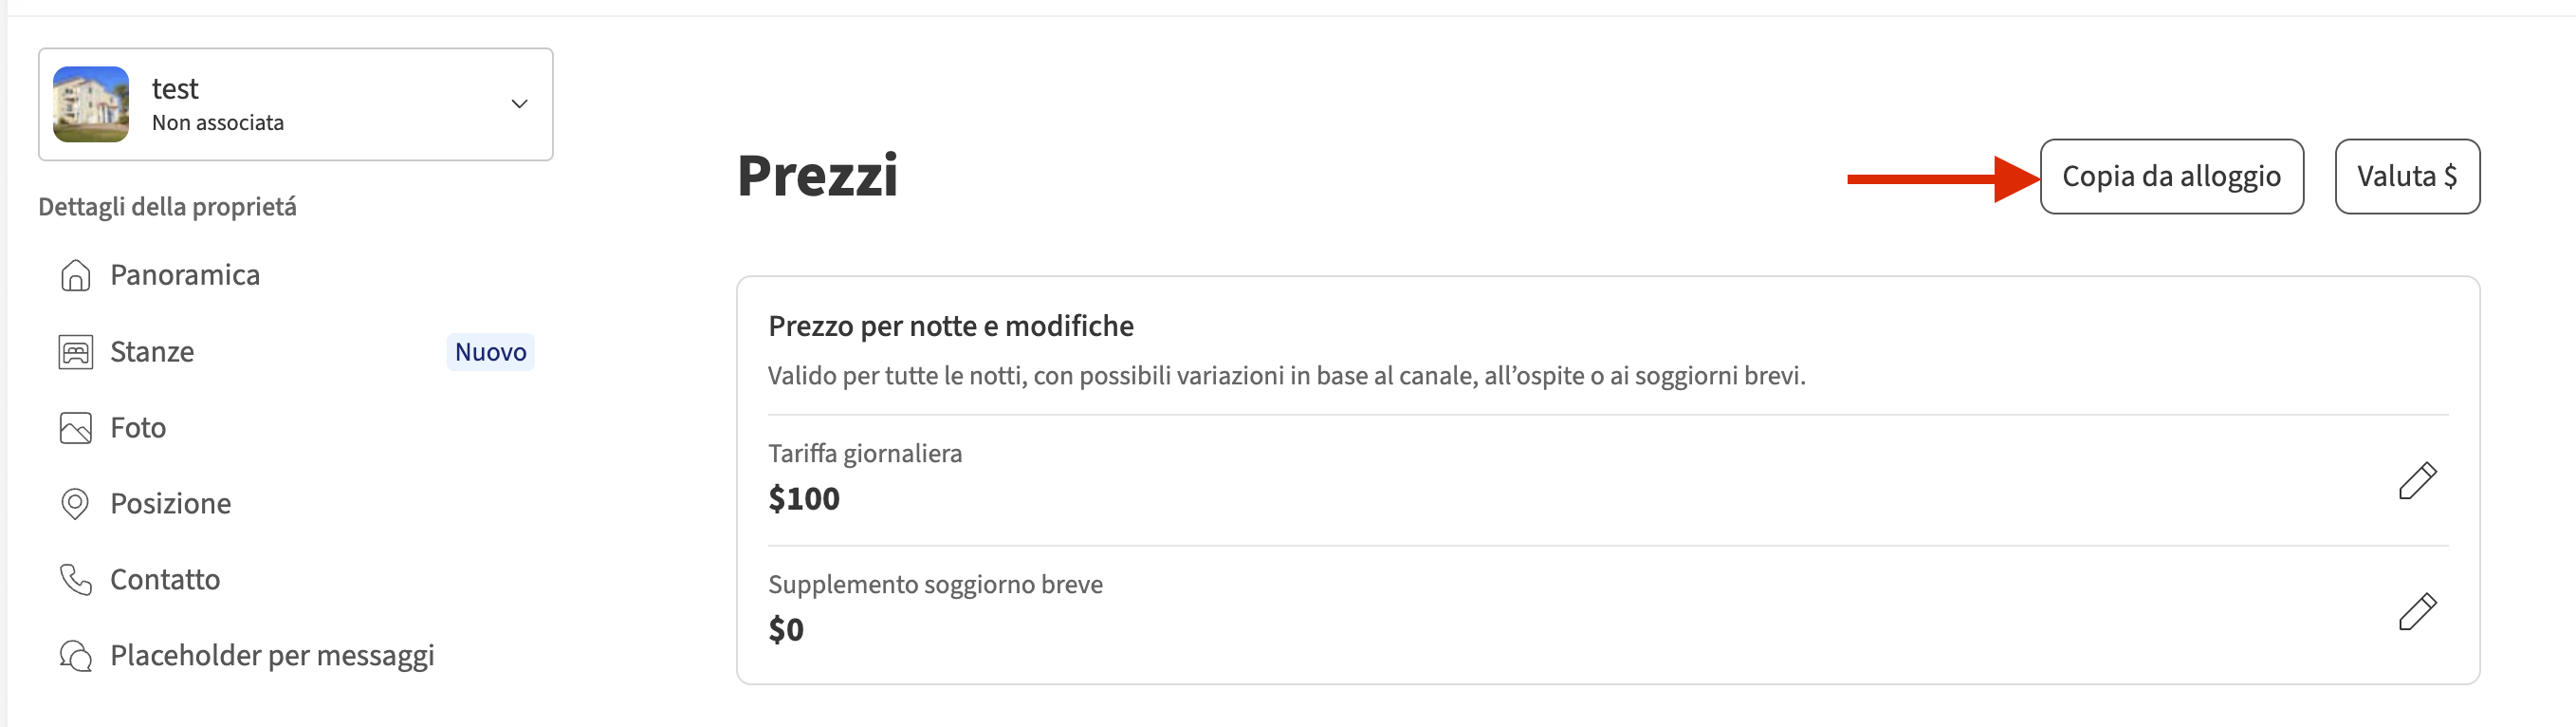The image size is (2576, 727).
Task: Open Placeholder per messaggi settings
Action: coord(272,656)
